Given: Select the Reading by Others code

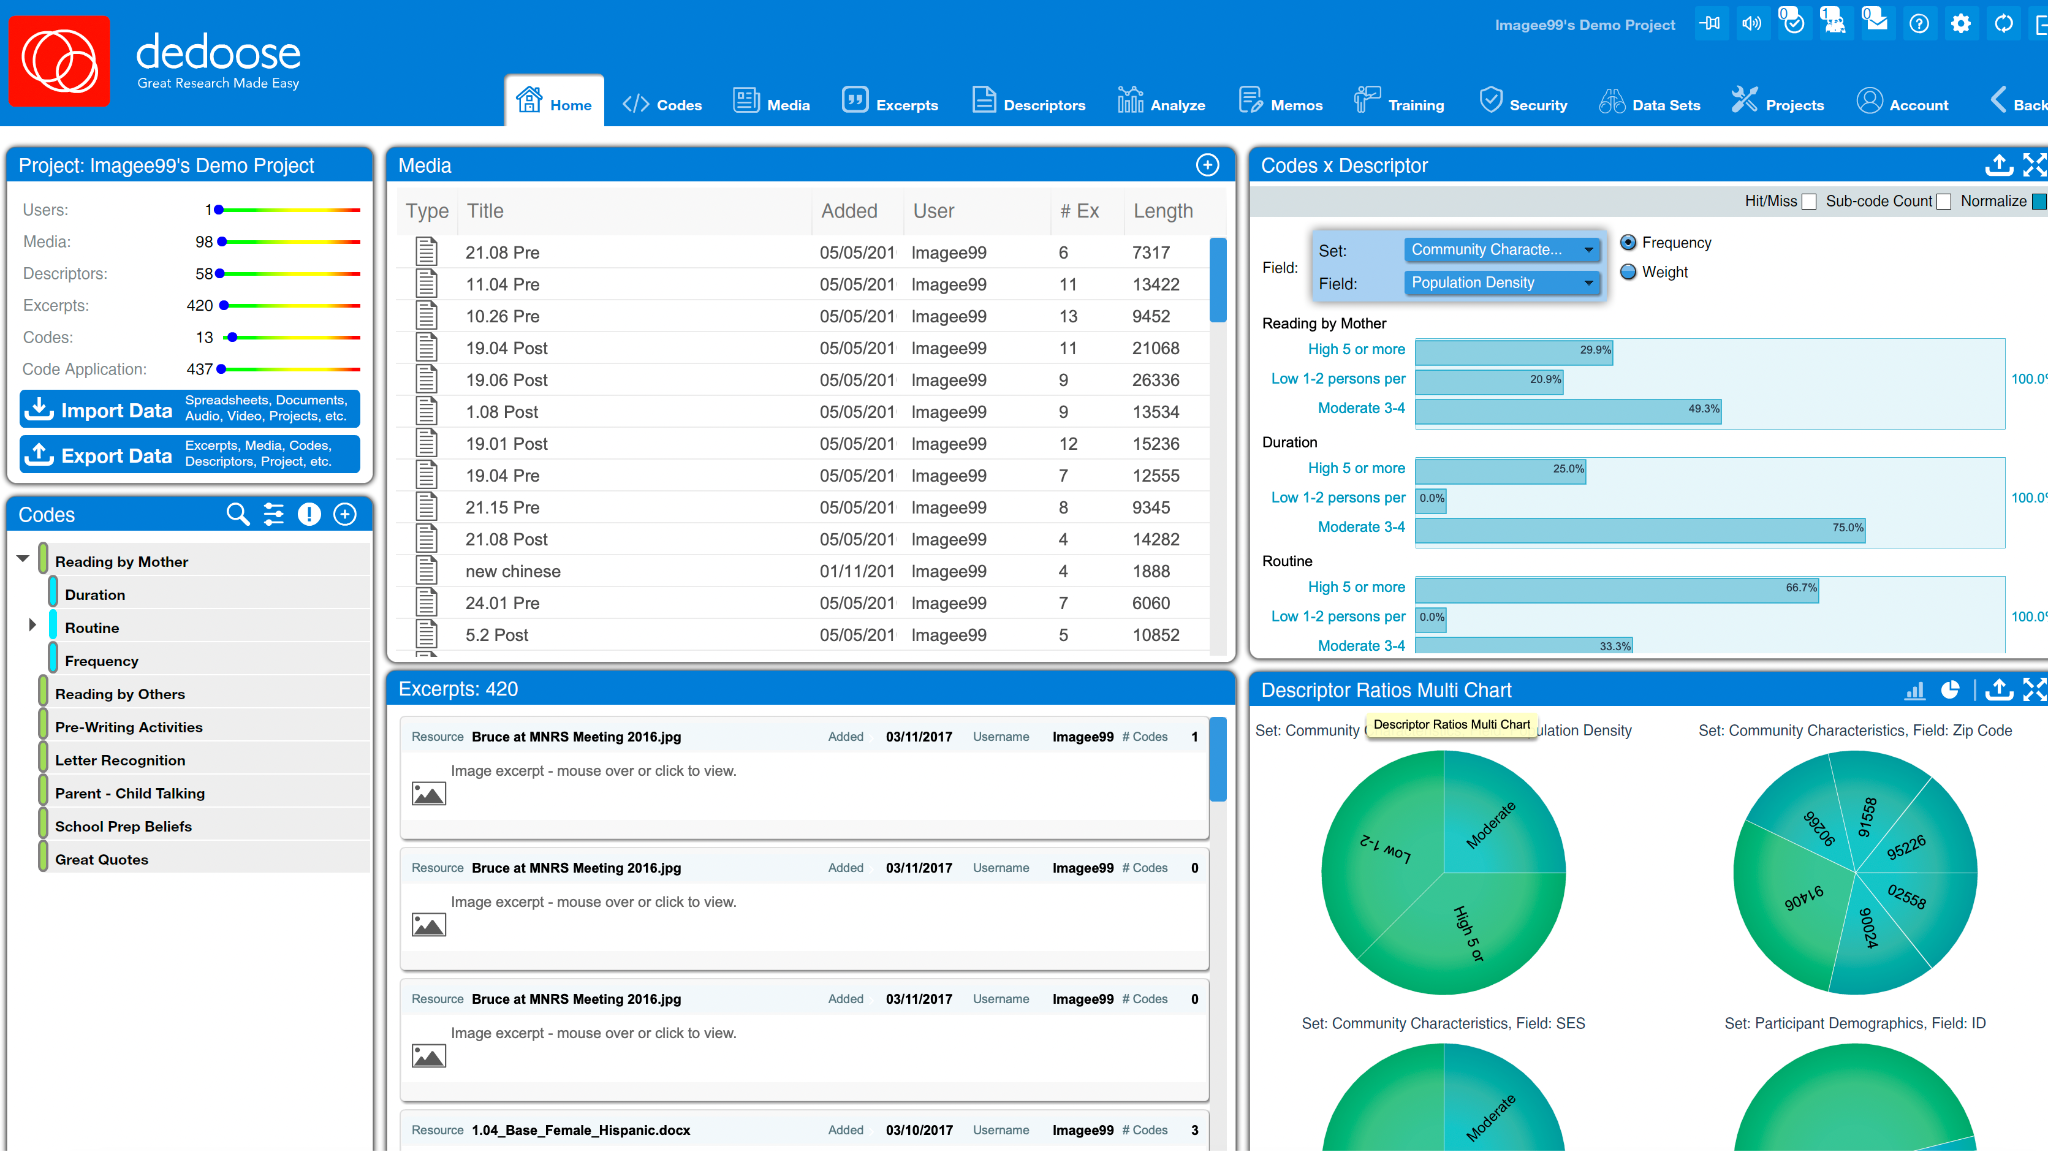Looking at the screenshot, I should [x=120, y=694].
